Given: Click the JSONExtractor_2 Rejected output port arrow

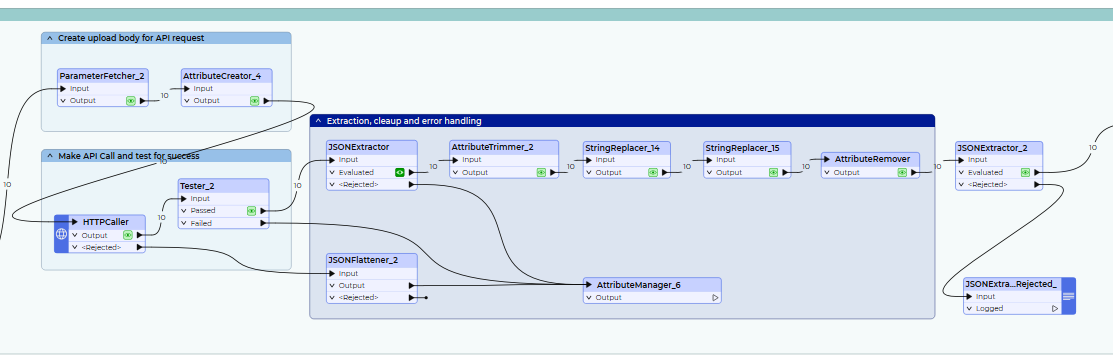Looking at the screenshot, I should pyautogui.click(x=1037, y=184).
